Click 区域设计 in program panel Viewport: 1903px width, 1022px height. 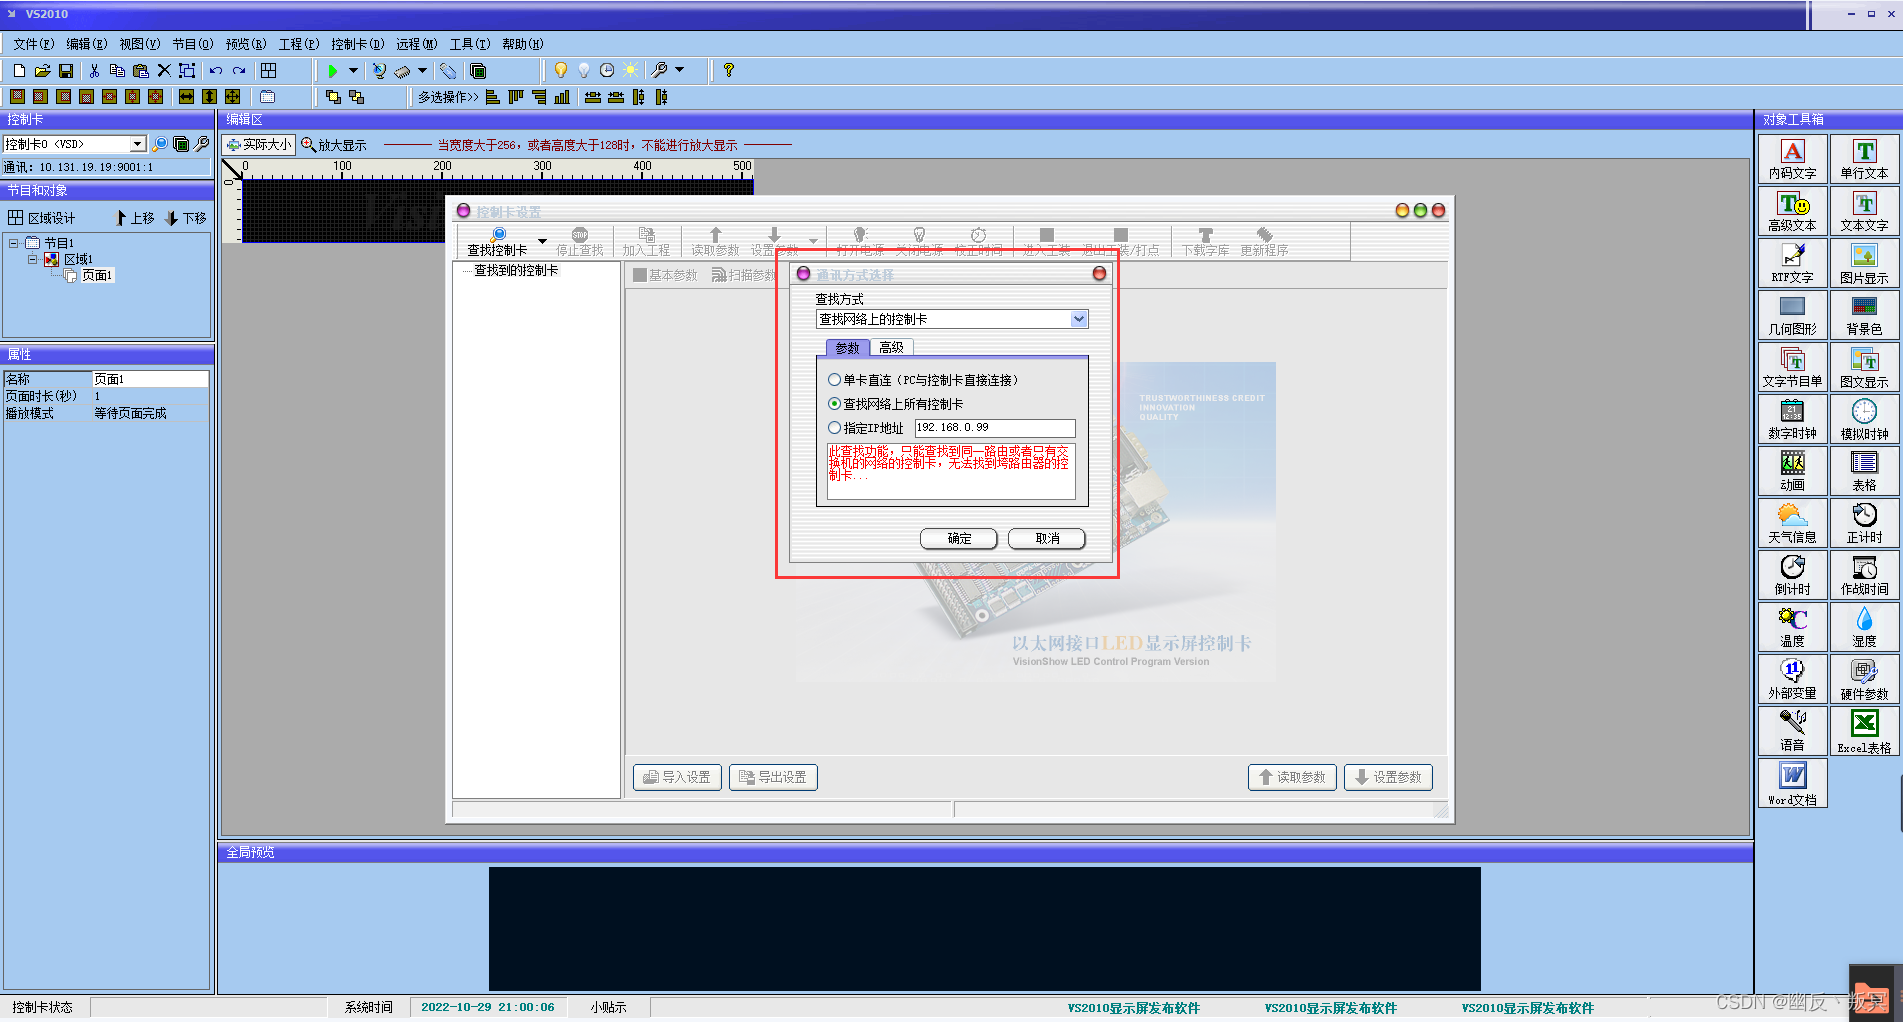[42, 218]
